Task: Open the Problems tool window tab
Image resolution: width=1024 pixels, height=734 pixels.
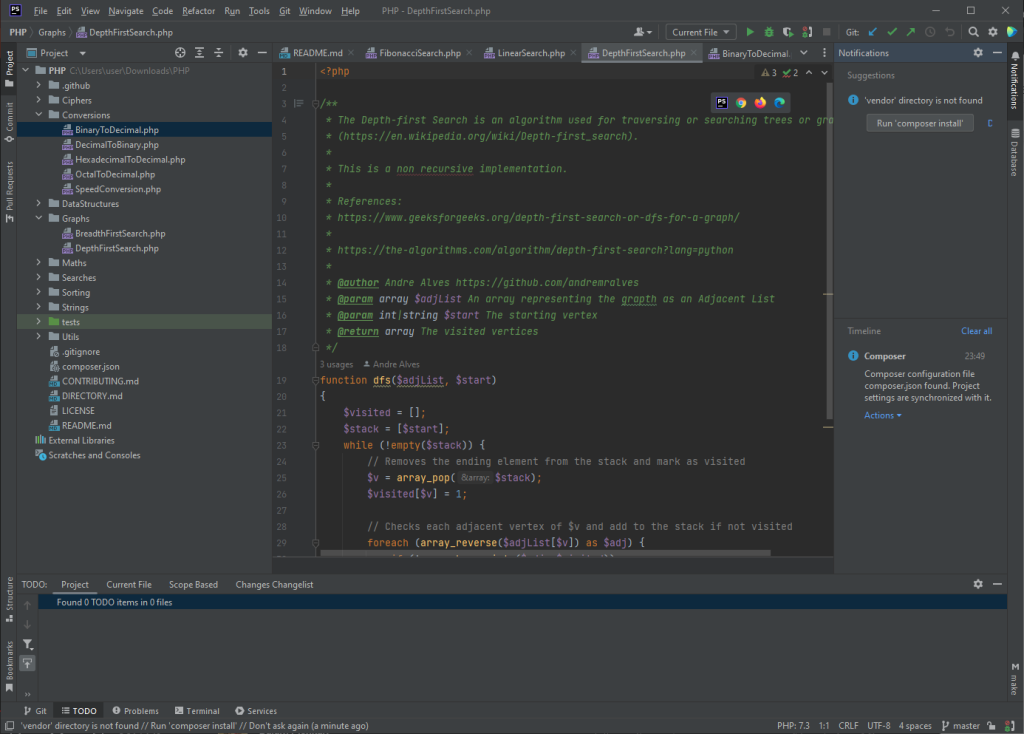Action: coord(135,711)
